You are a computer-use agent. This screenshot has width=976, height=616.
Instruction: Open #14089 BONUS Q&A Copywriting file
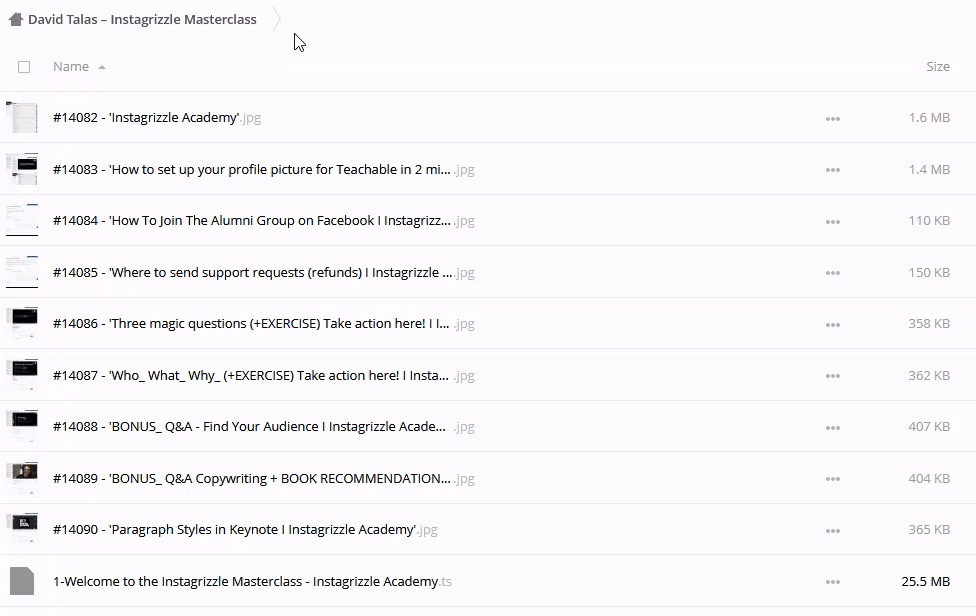coord(251,478)
